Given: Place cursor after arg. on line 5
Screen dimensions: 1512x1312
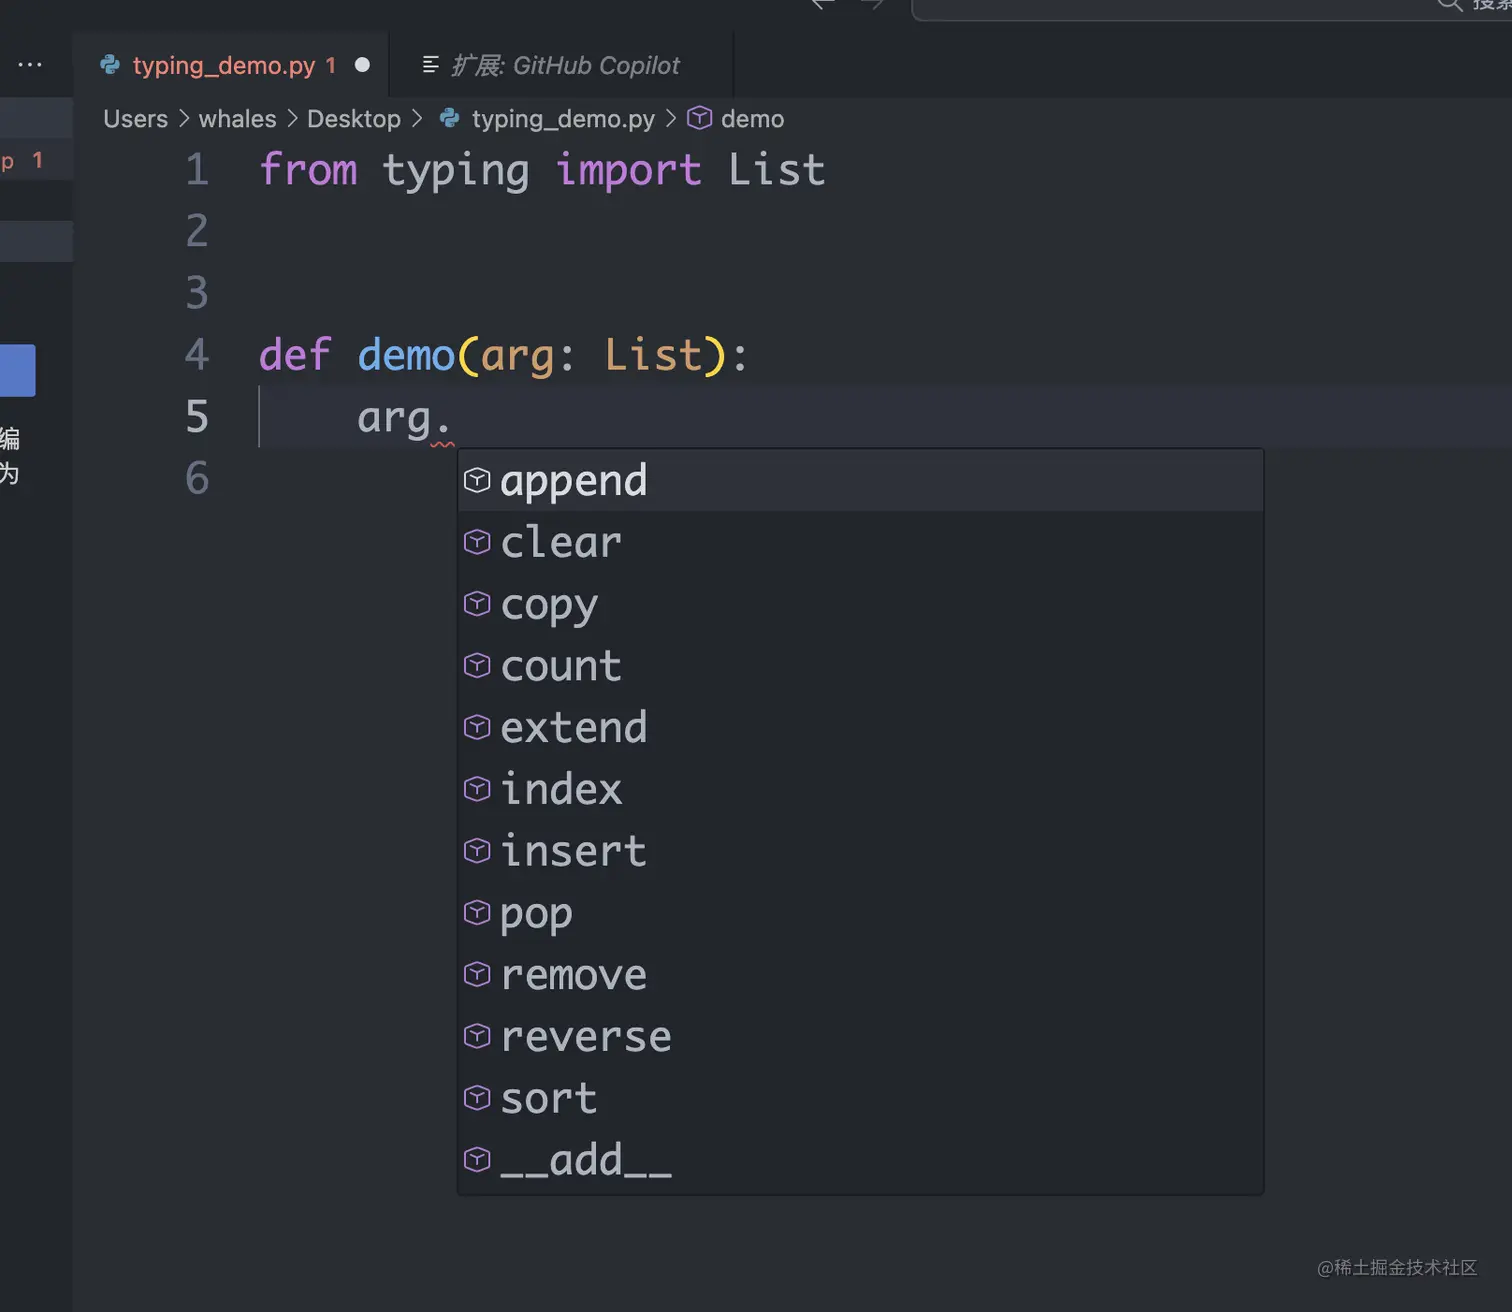Looking at the screenshot, I should [x=455, y=417].
